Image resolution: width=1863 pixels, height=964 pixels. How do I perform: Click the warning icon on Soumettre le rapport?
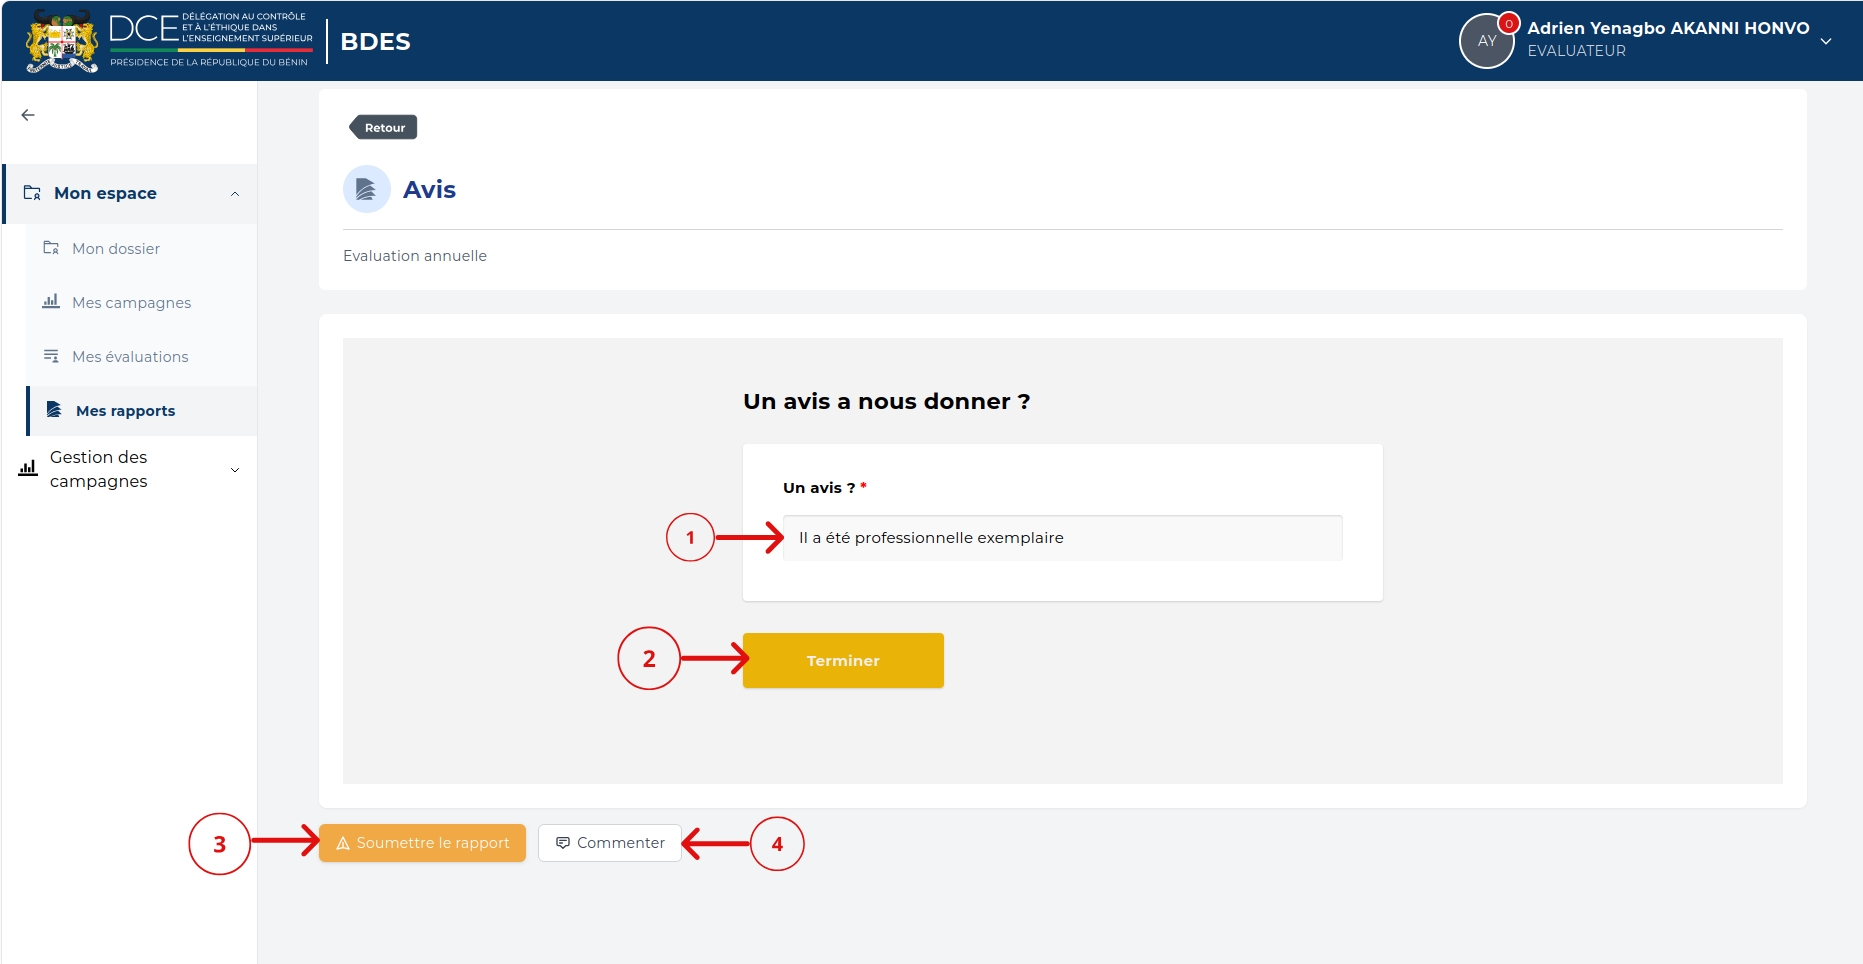343,843
